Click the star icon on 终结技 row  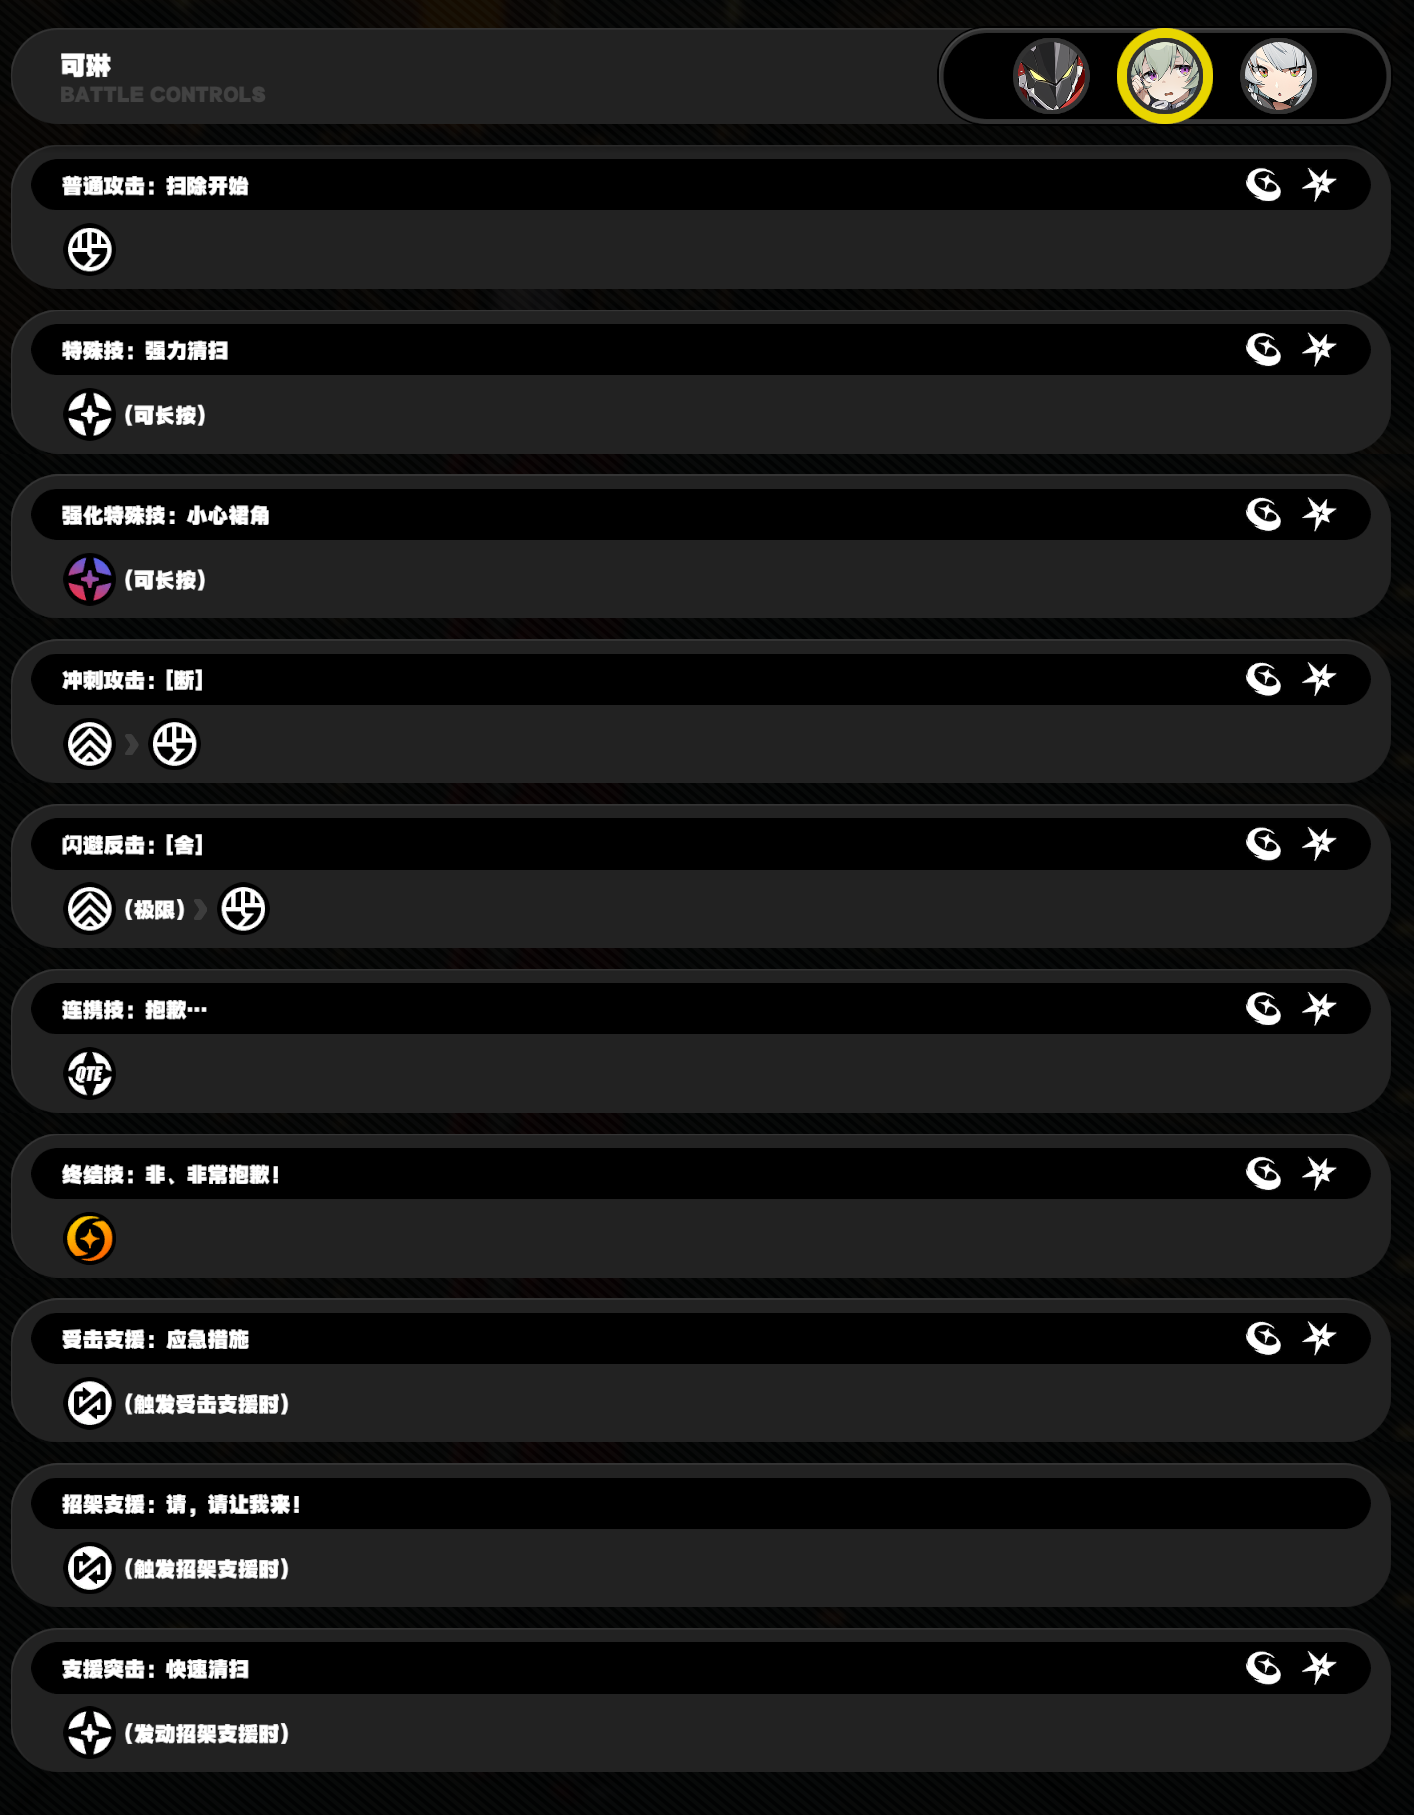(x=1319, y=1173)
